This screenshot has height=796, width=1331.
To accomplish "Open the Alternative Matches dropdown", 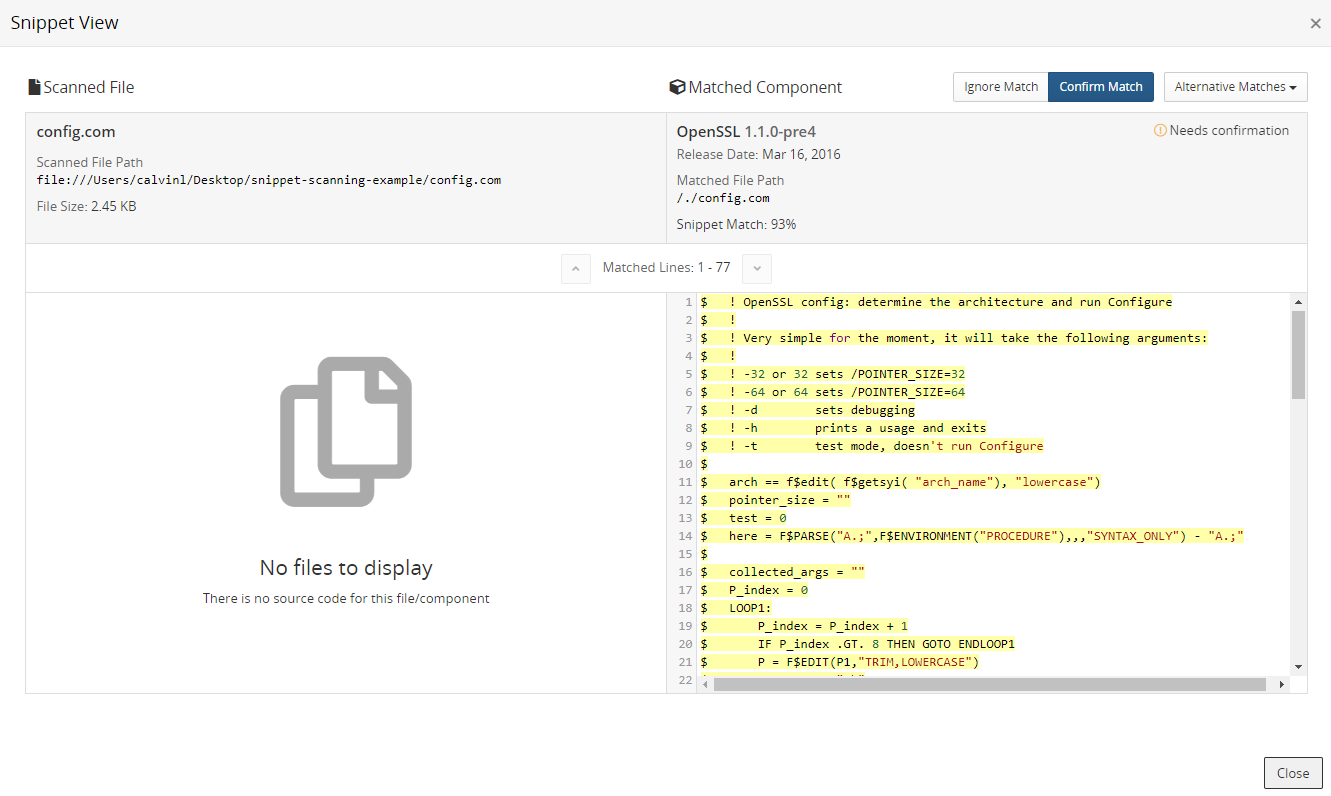I will (1235, 87).
